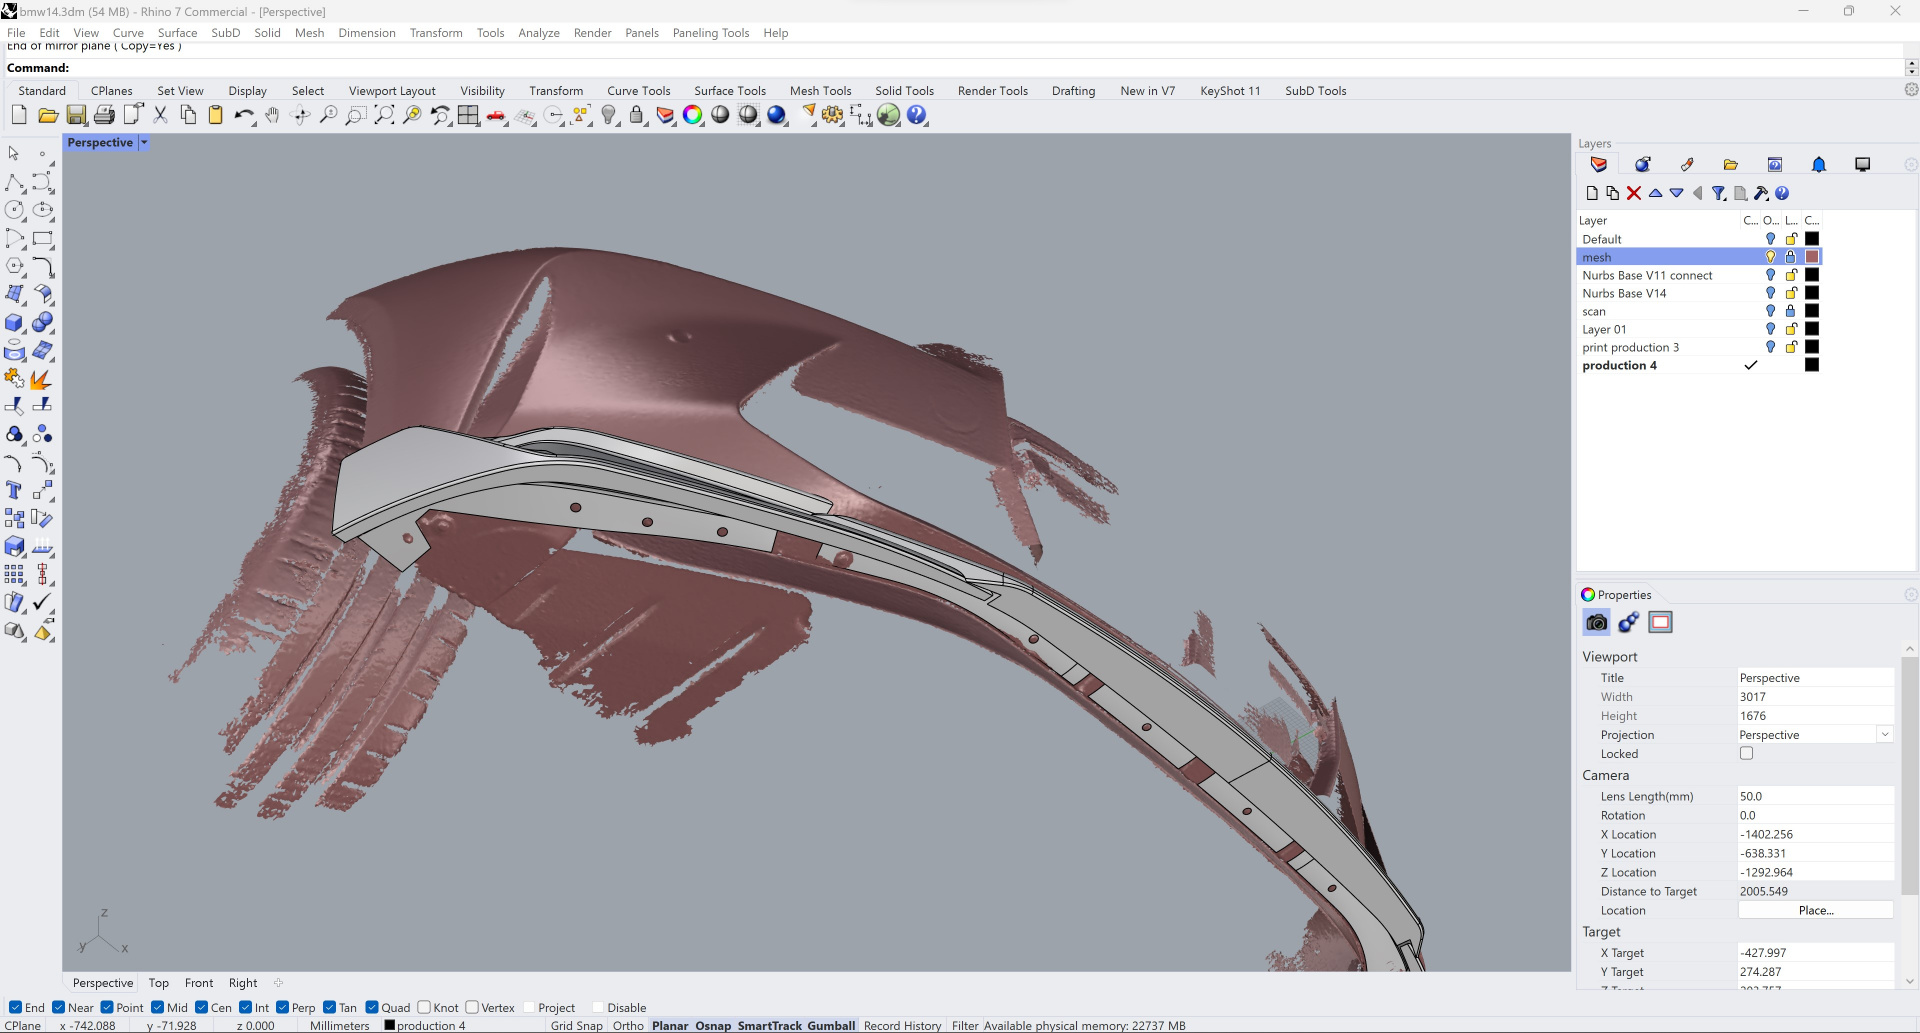The width and height of the screenshot is (1920, 1033).
Task: Toggle the Knot osnap checkbox
Action: [425, 1007]
